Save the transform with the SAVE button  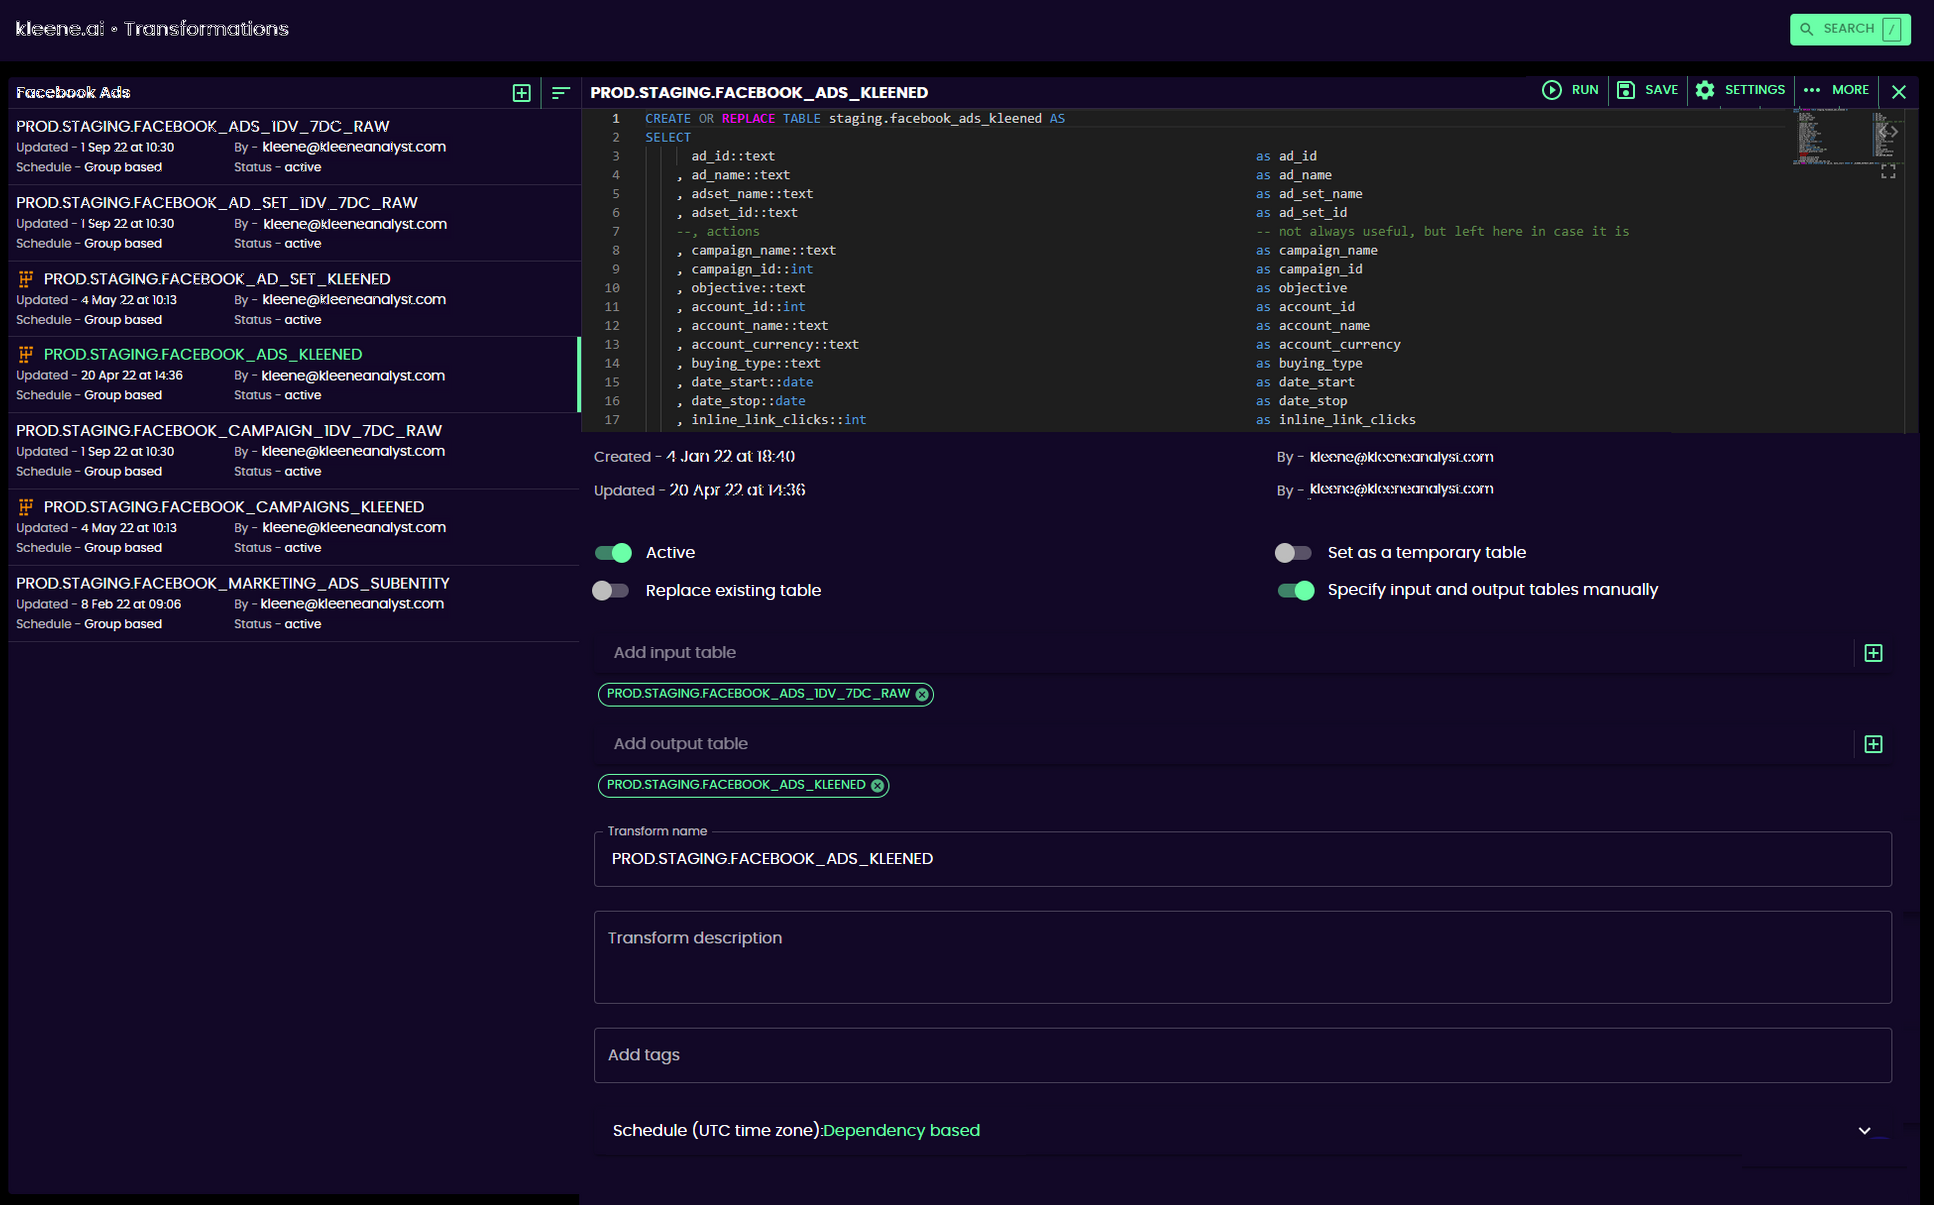[x=1647, y=90]
